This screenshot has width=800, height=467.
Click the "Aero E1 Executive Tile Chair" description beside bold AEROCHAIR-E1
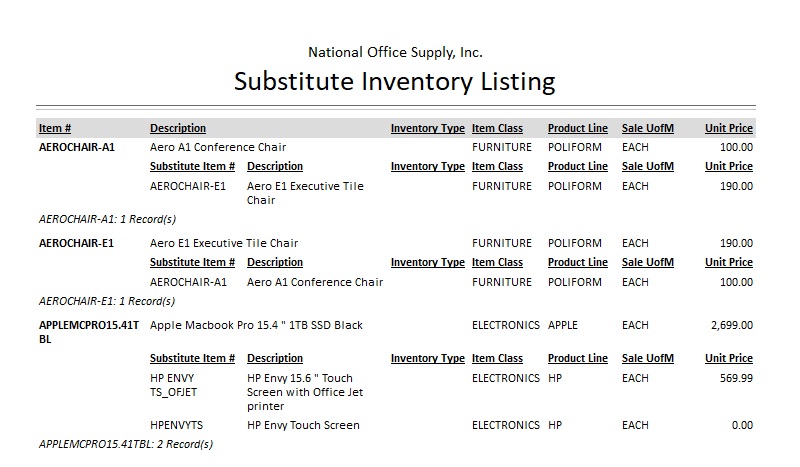(x=224, y=243)
